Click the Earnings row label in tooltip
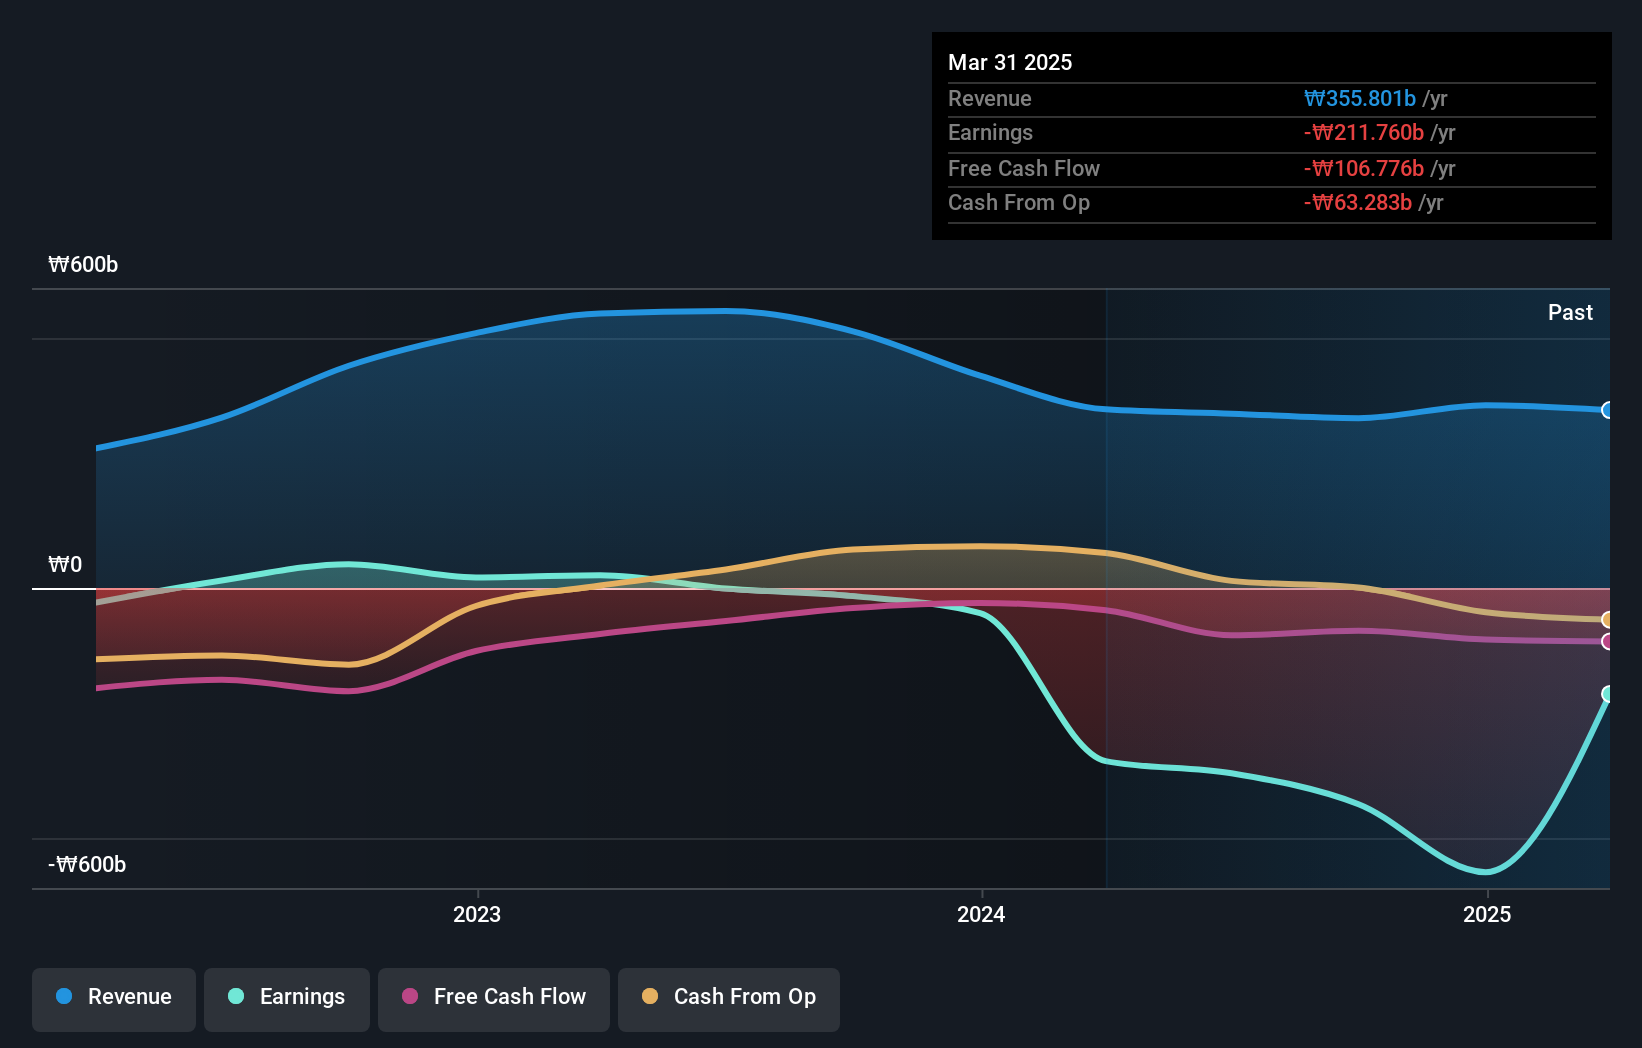This screenshot has height=1048, width=1642. (991, 132)
